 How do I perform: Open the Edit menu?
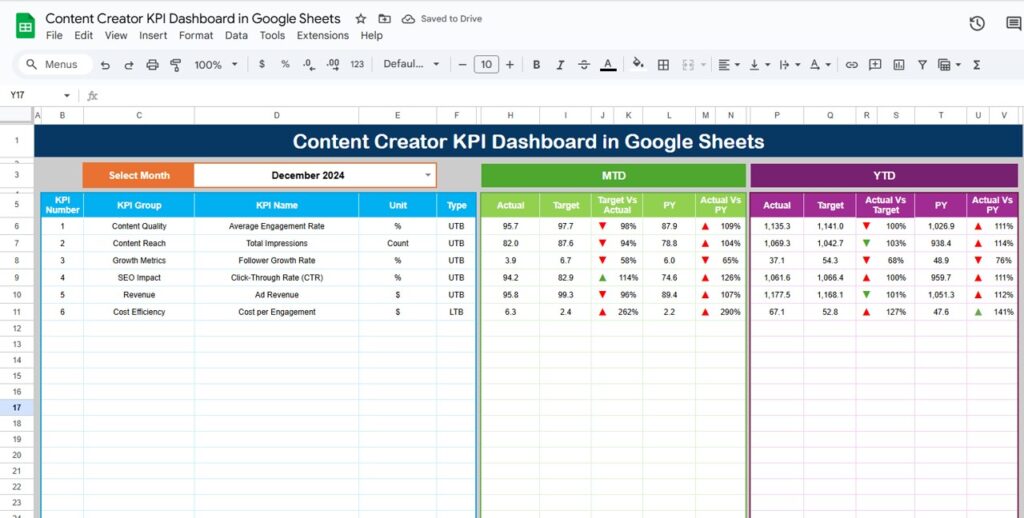[x=84, y=35]
